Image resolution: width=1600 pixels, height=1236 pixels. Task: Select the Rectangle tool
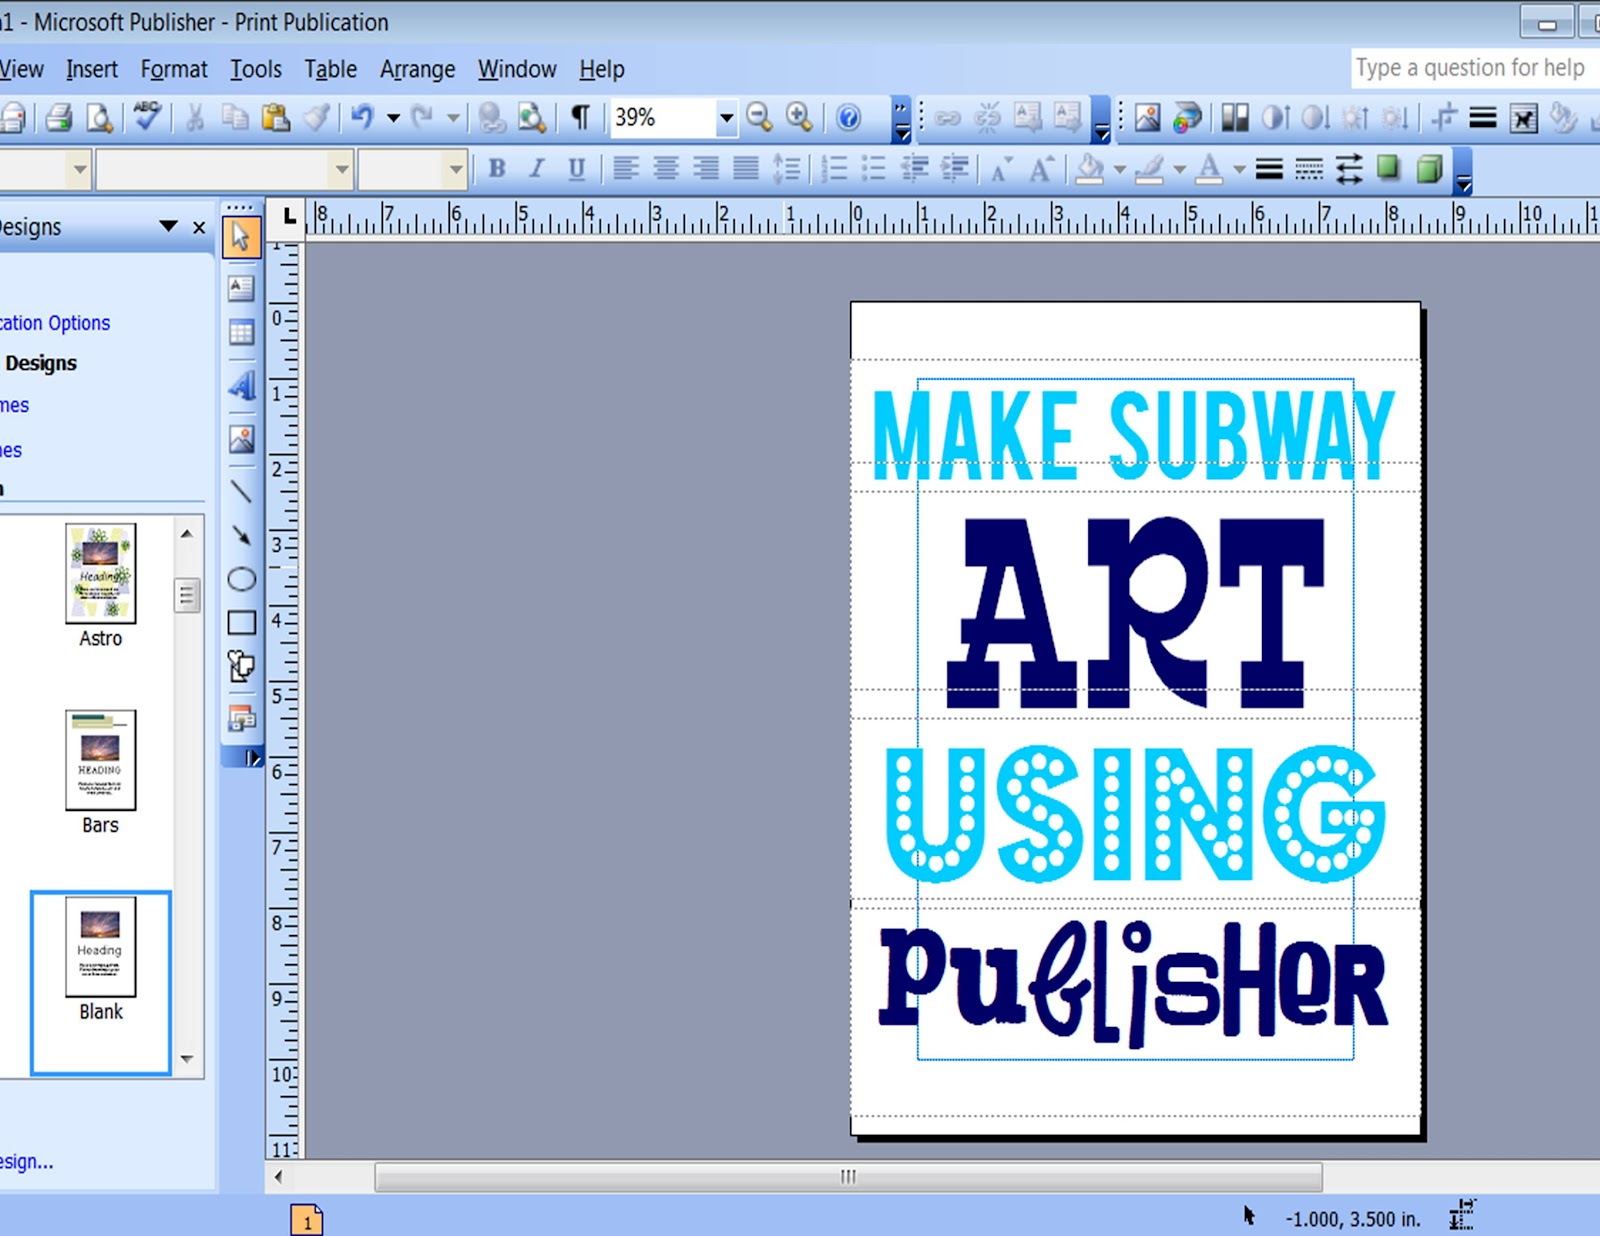coord(241,620)
